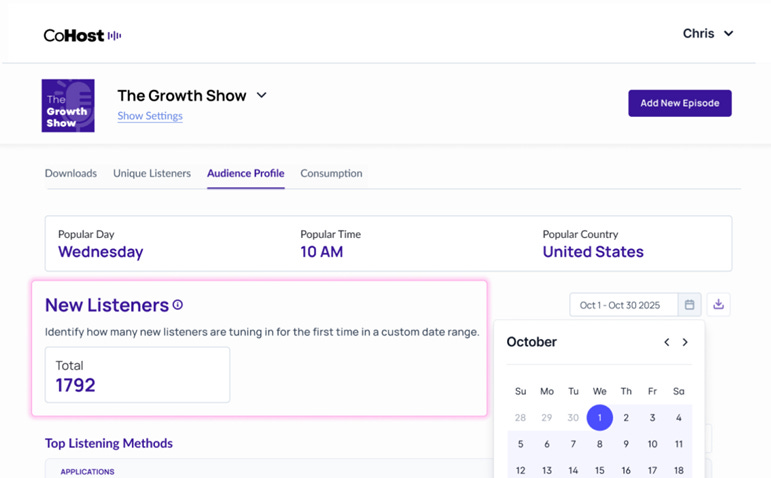Click the 10 AM popular time value
Image resolution: width=771 pixels, height=478 pixels.
322,252
